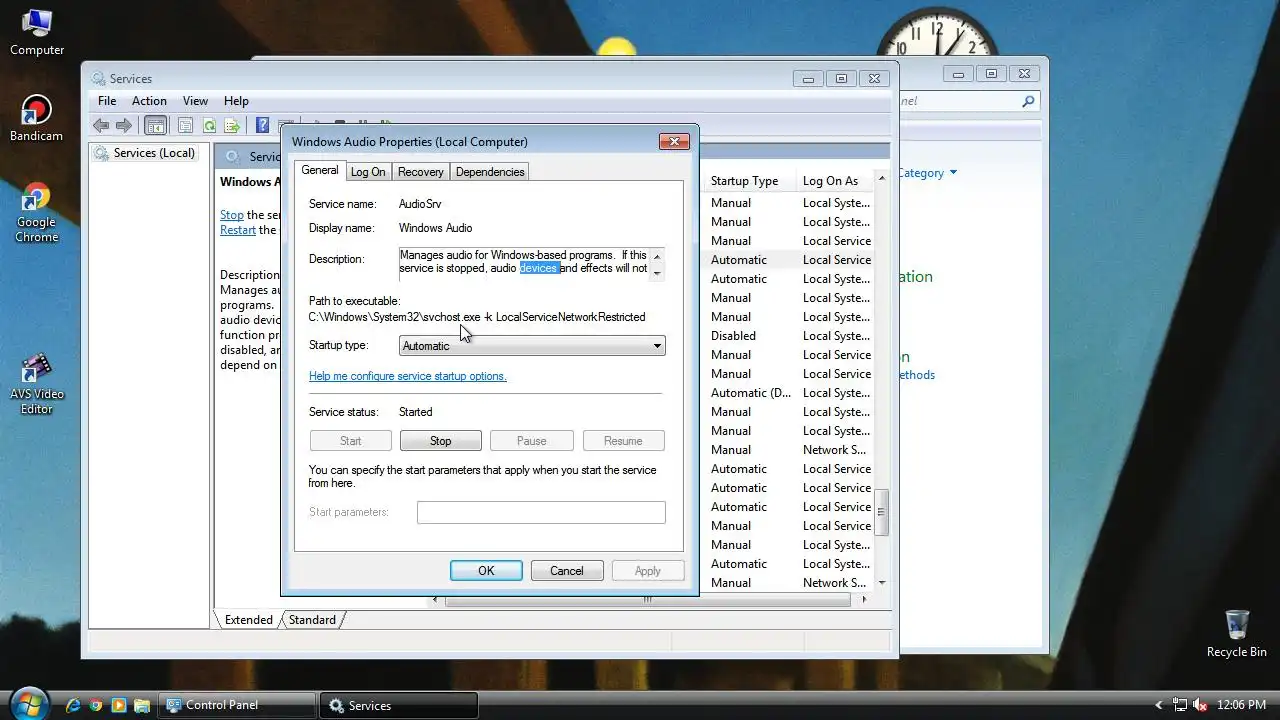Open Windows Explorer from quick launch

tap(142, 705)
